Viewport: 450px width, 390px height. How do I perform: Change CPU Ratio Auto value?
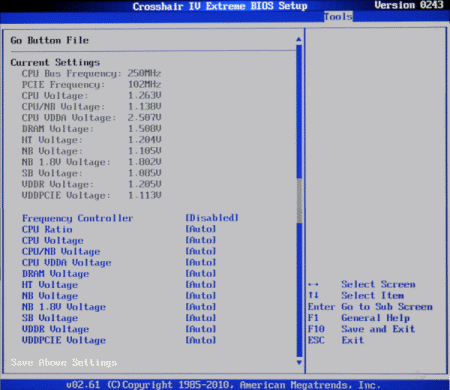coord(201,229)
